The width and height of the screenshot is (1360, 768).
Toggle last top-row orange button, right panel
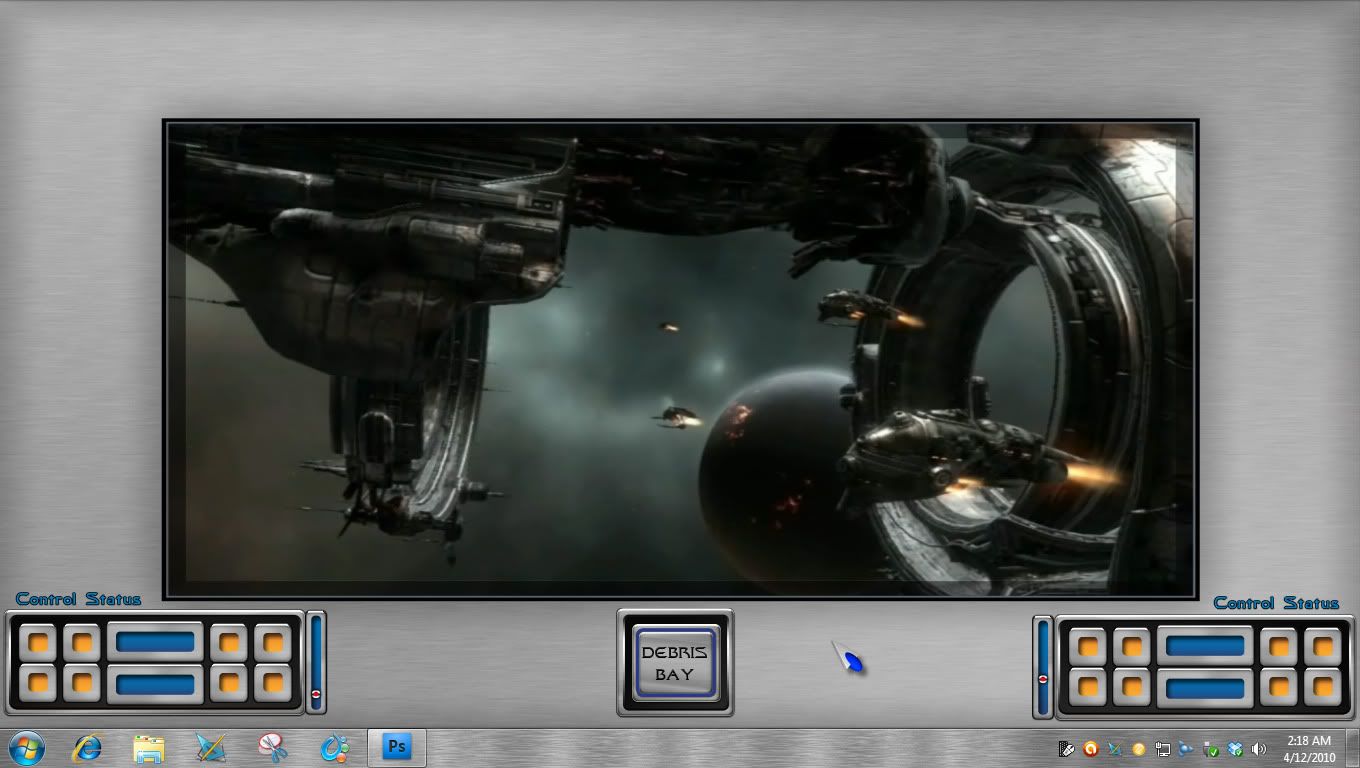click(1323, 646)
